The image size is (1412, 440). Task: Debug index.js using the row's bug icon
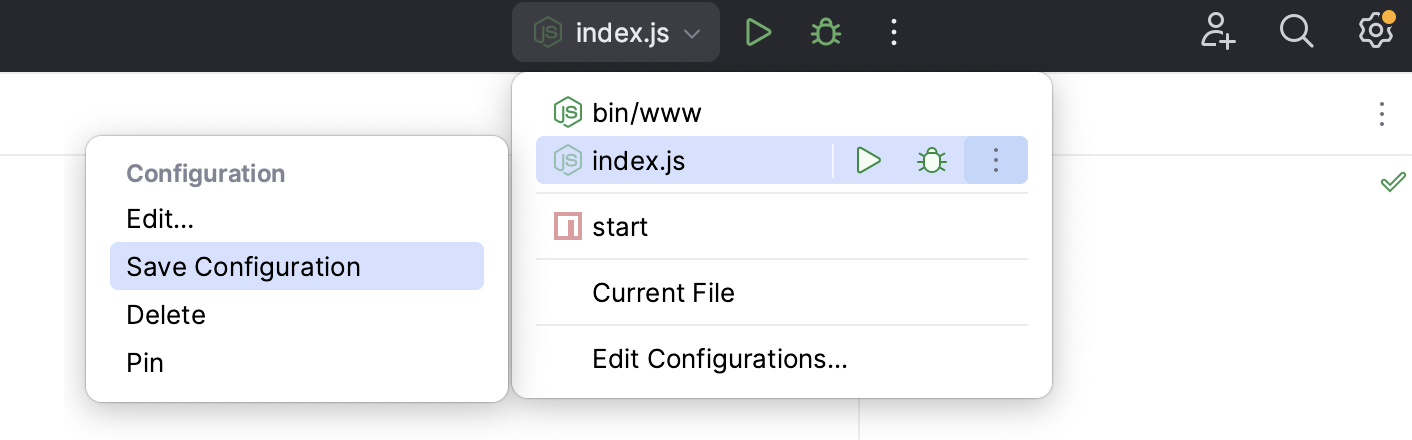pyautogui.click(x=932, y=160)
